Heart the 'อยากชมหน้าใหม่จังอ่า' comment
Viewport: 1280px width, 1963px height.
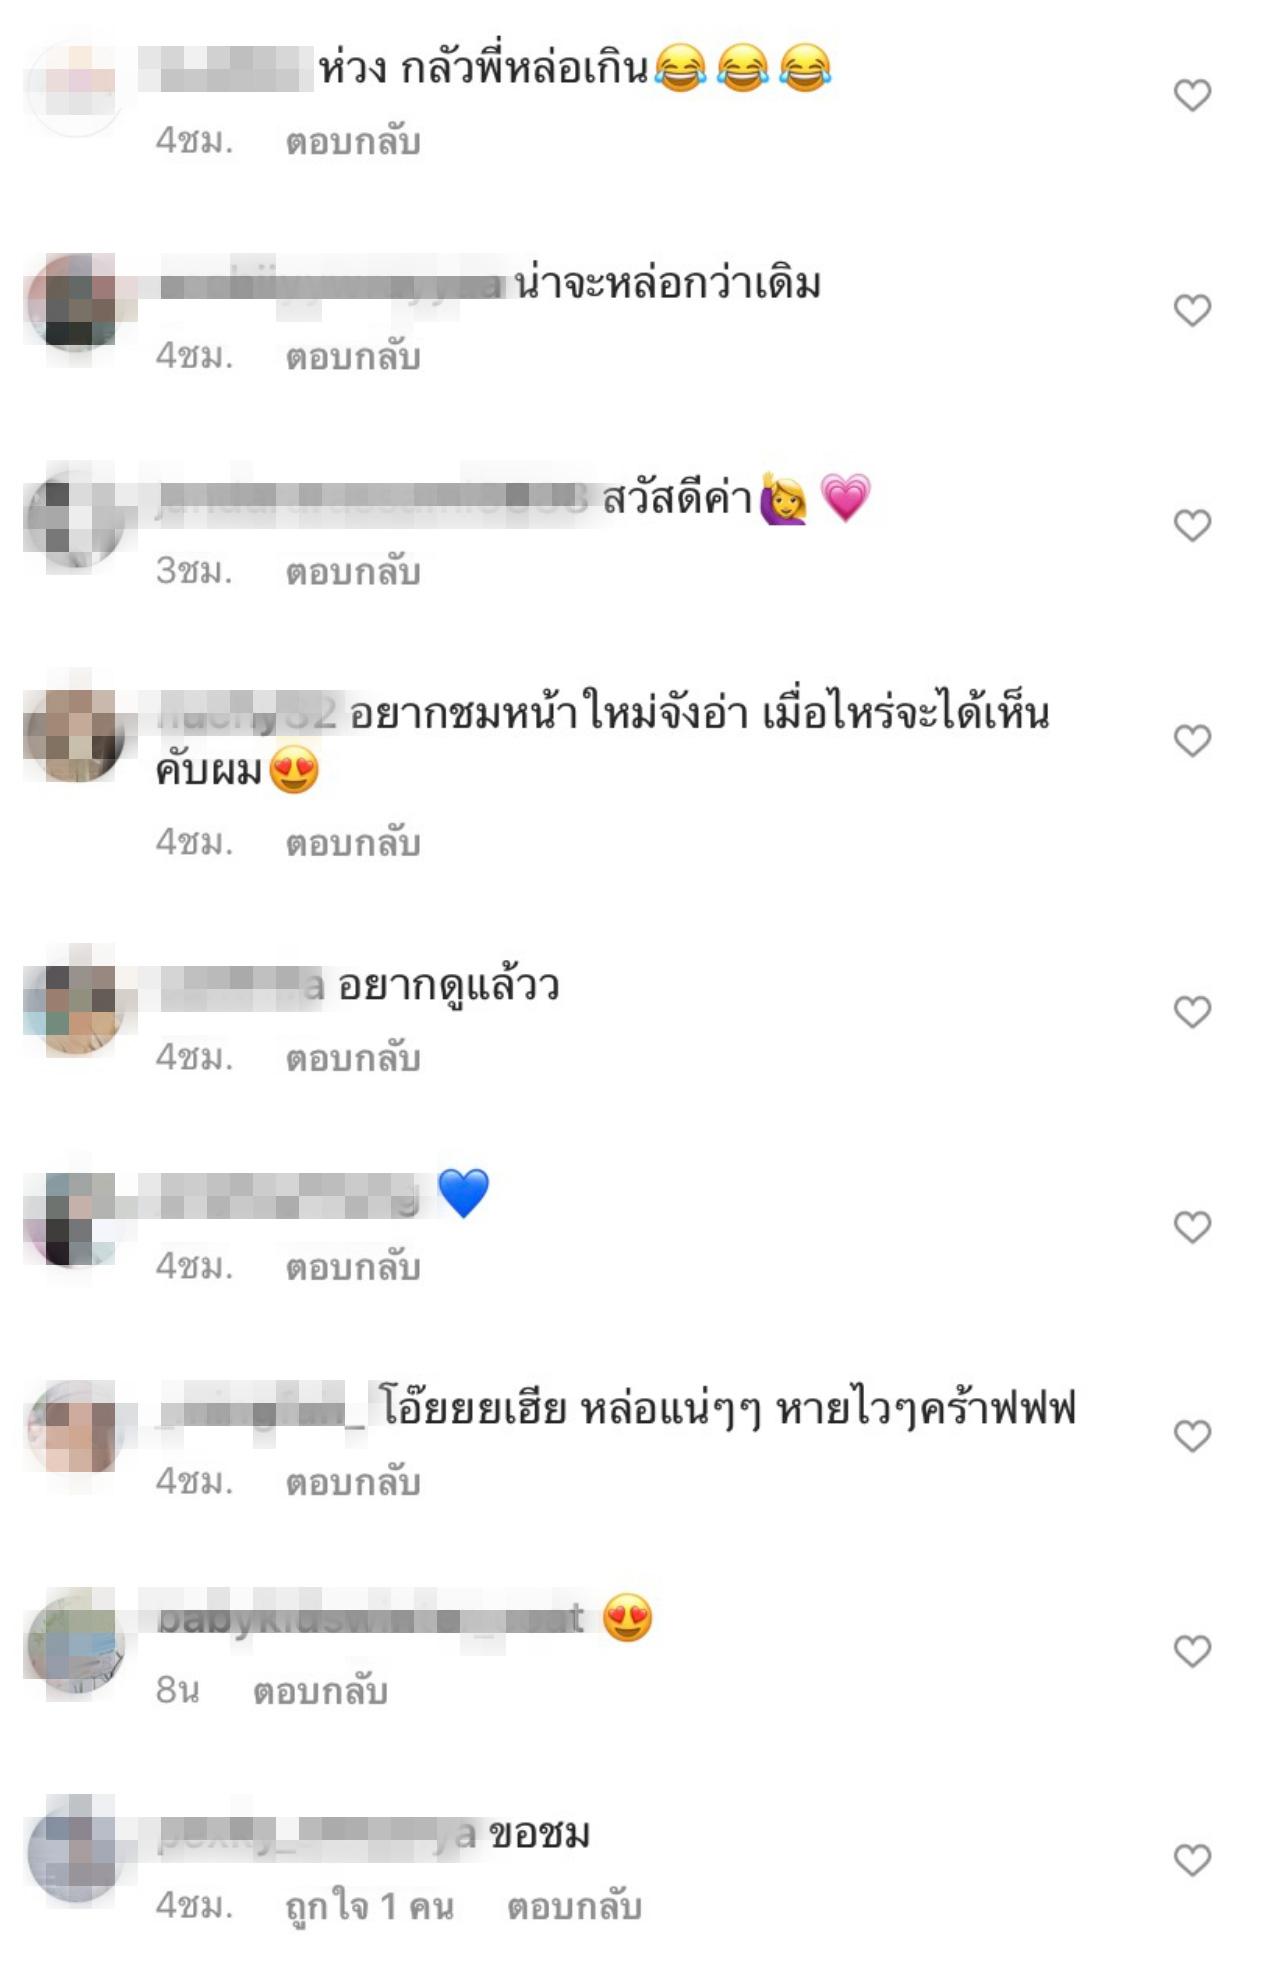[x=1192, y=740]
